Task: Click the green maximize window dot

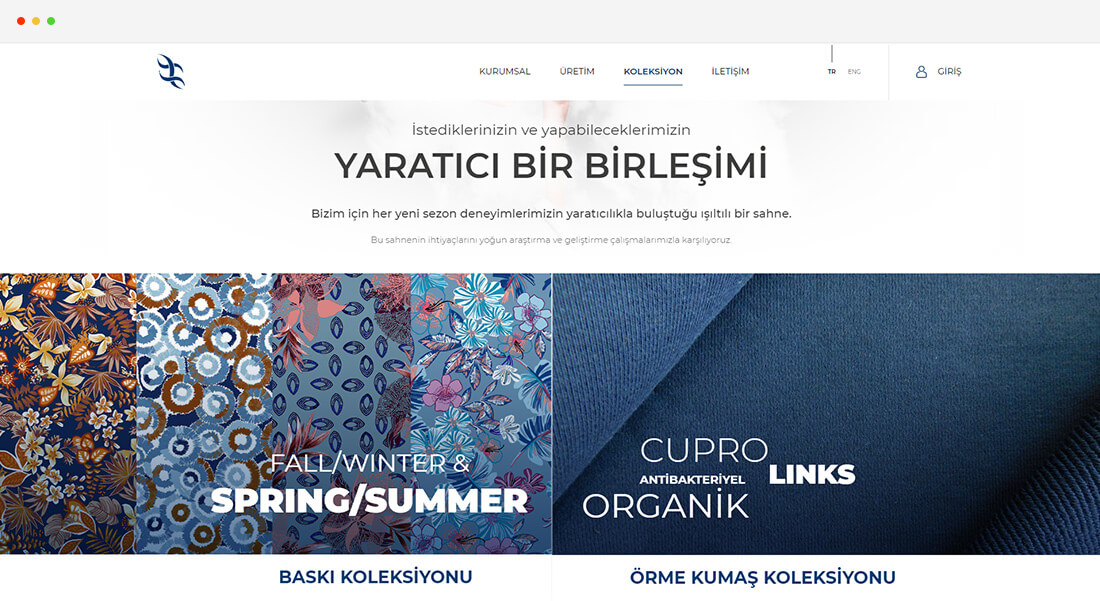Action: coord(51,21)
